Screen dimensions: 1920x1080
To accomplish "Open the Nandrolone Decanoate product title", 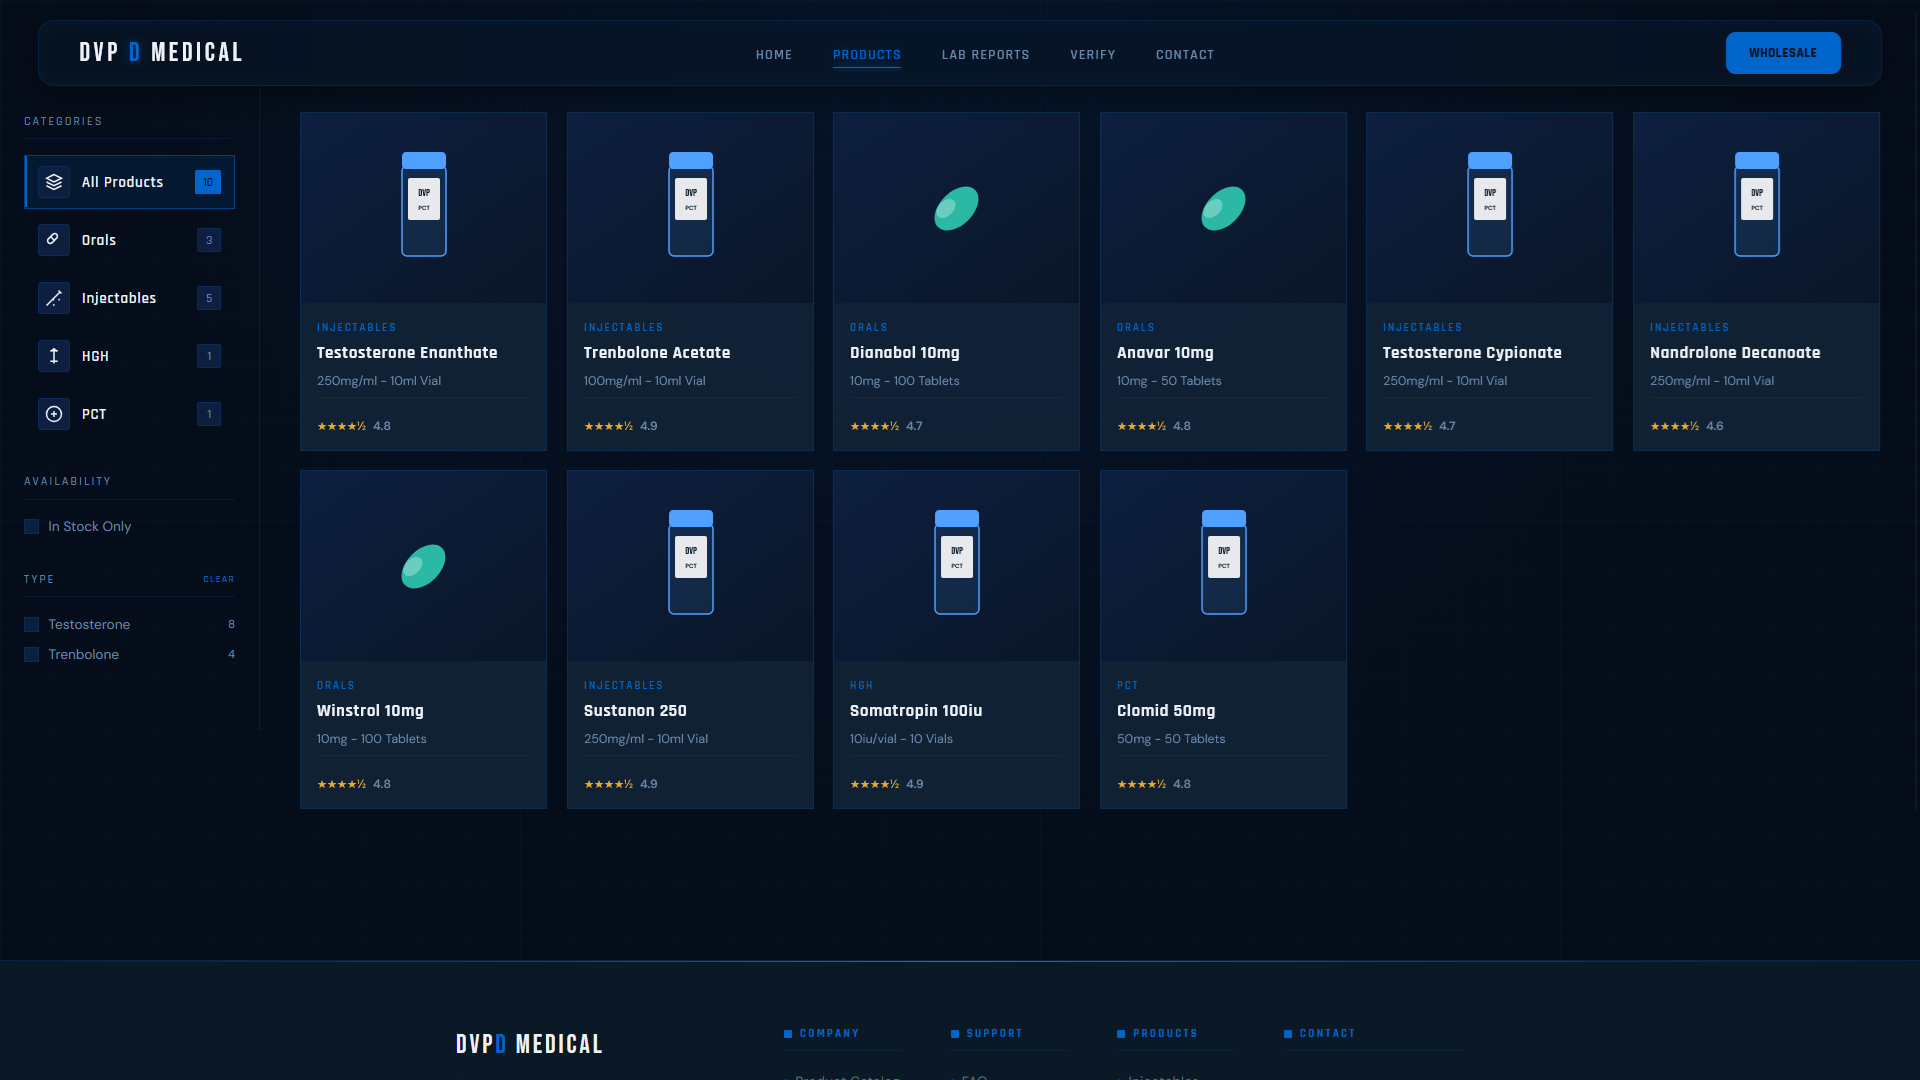I will 1735,353.
